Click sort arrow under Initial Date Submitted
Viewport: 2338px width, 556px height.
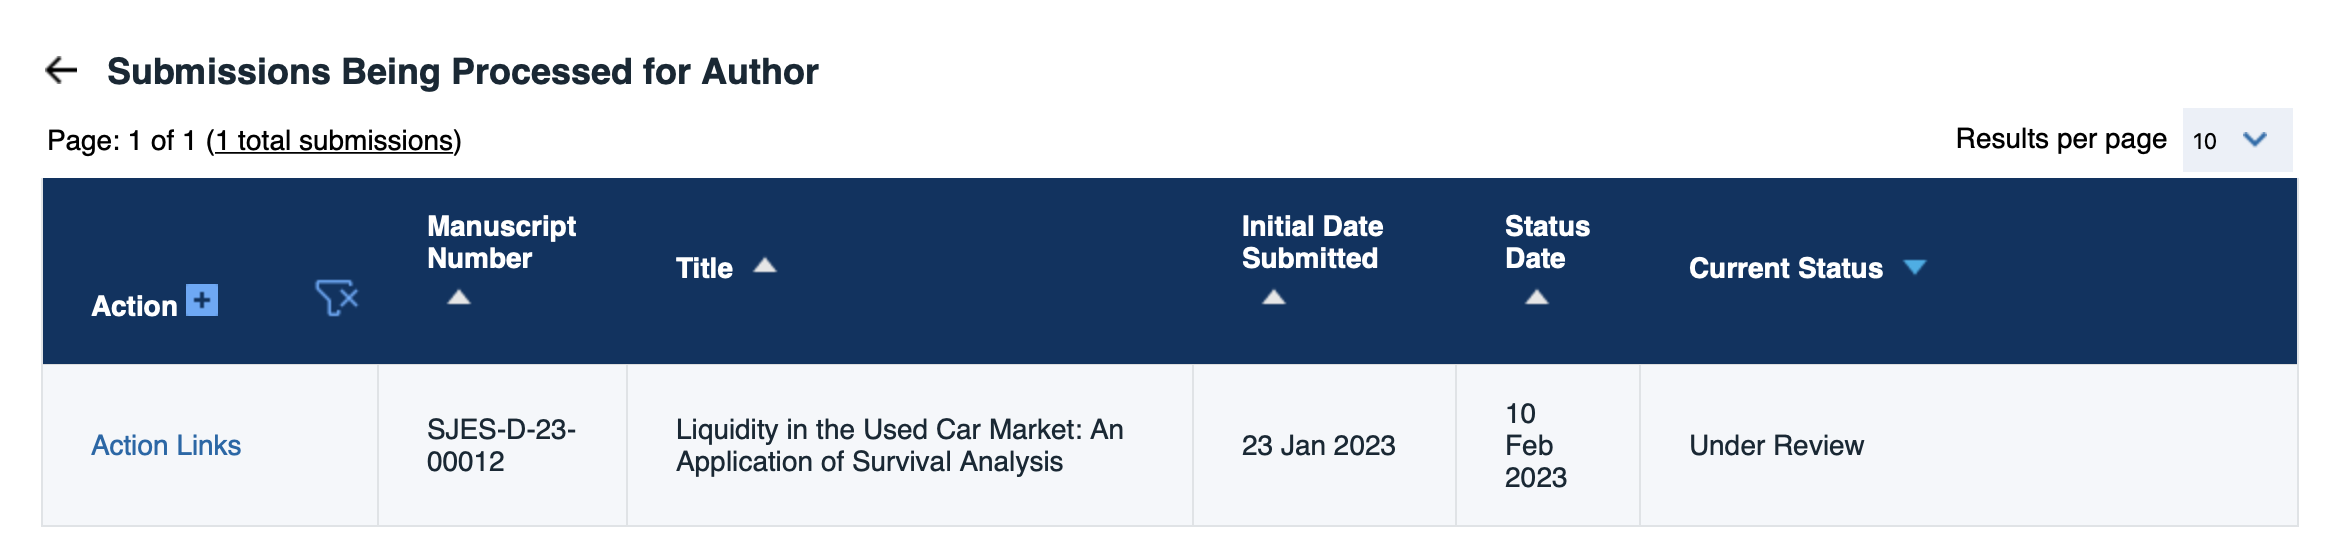(x=1274, y=297)
